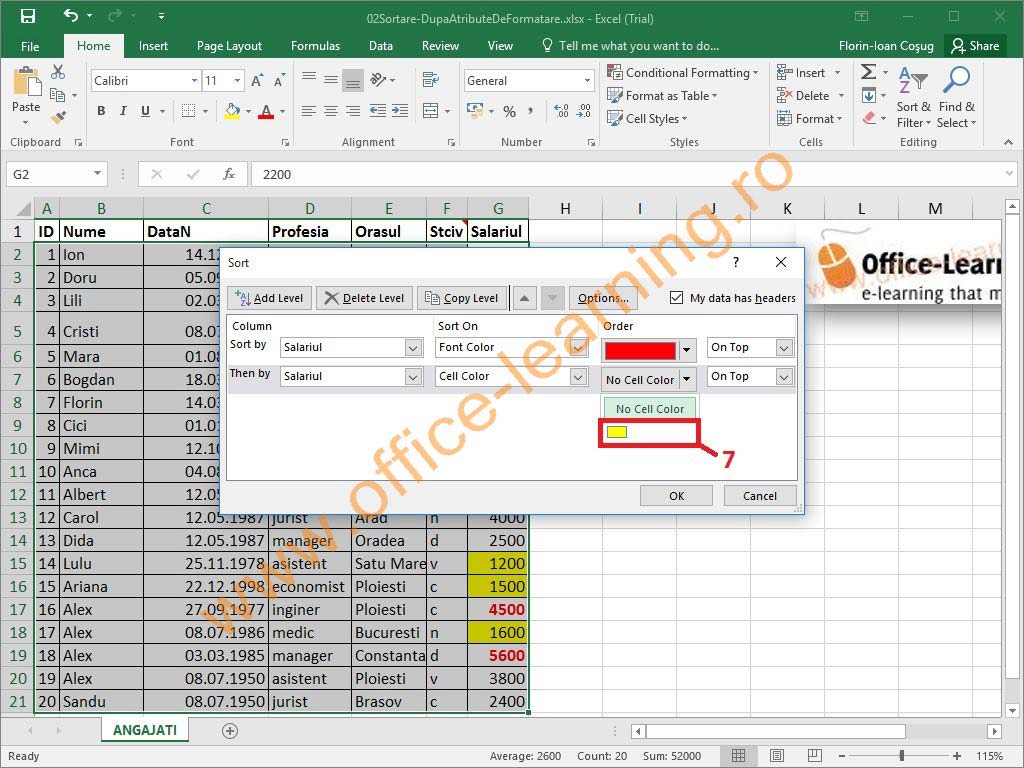Click Decrease Font Size icon
The width and height of the screenshot is (1024, 768).
coord(280,80)
